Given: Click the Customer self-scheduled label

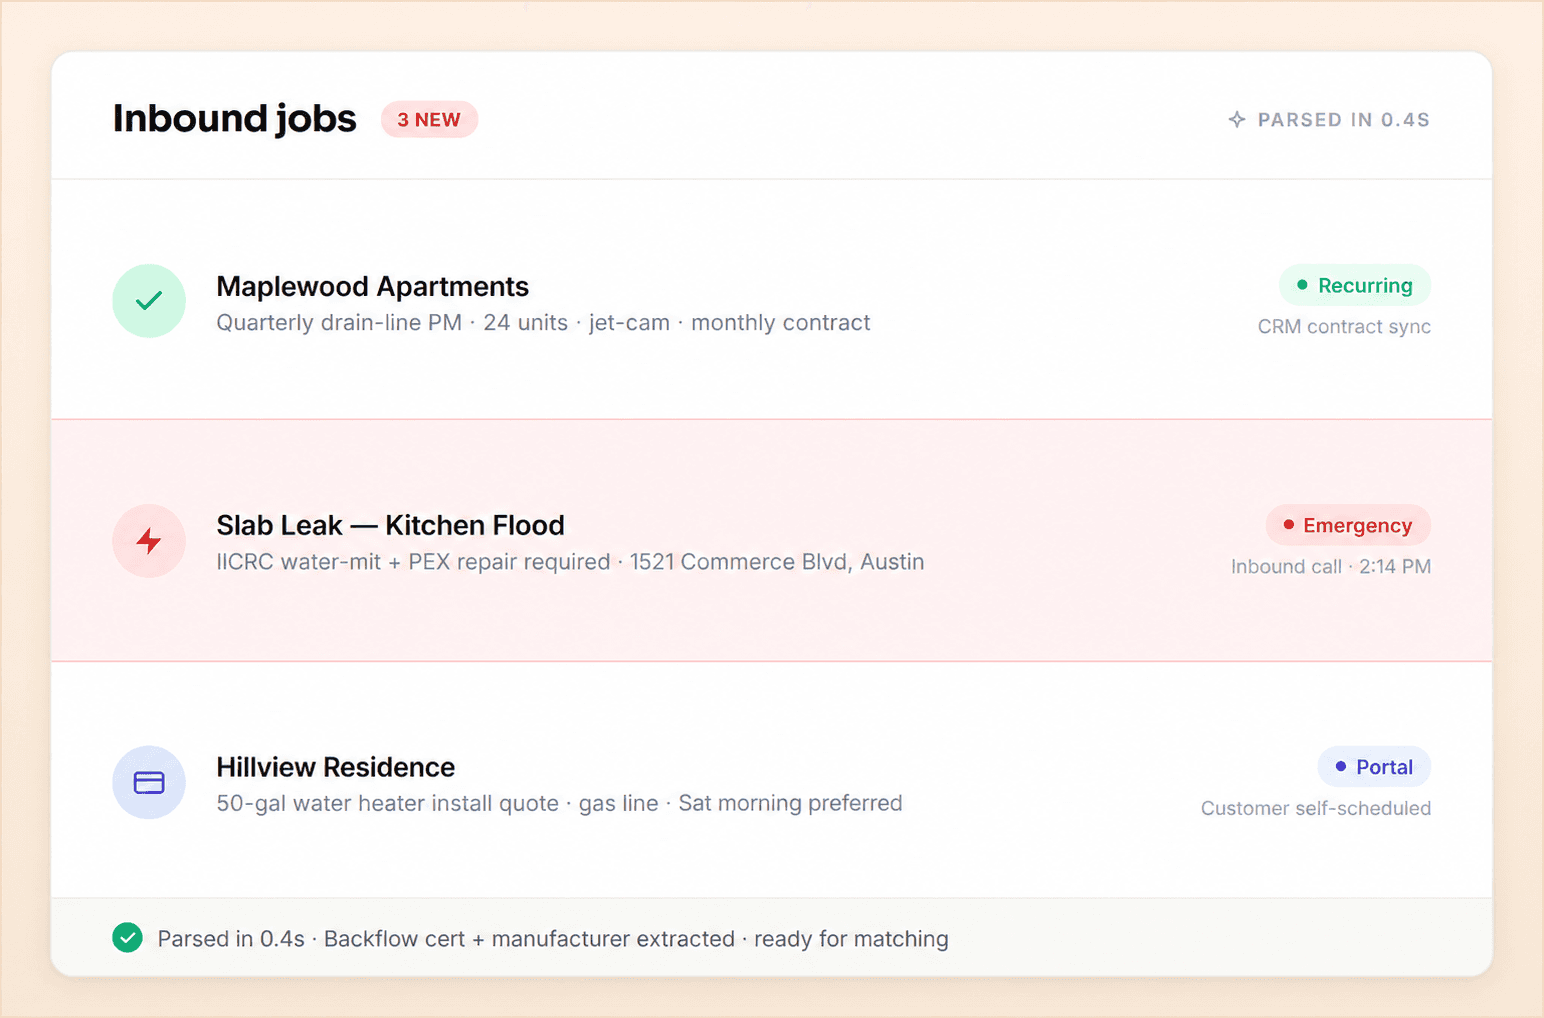Looking at the screenshot, I should (x=1316, y=808).
